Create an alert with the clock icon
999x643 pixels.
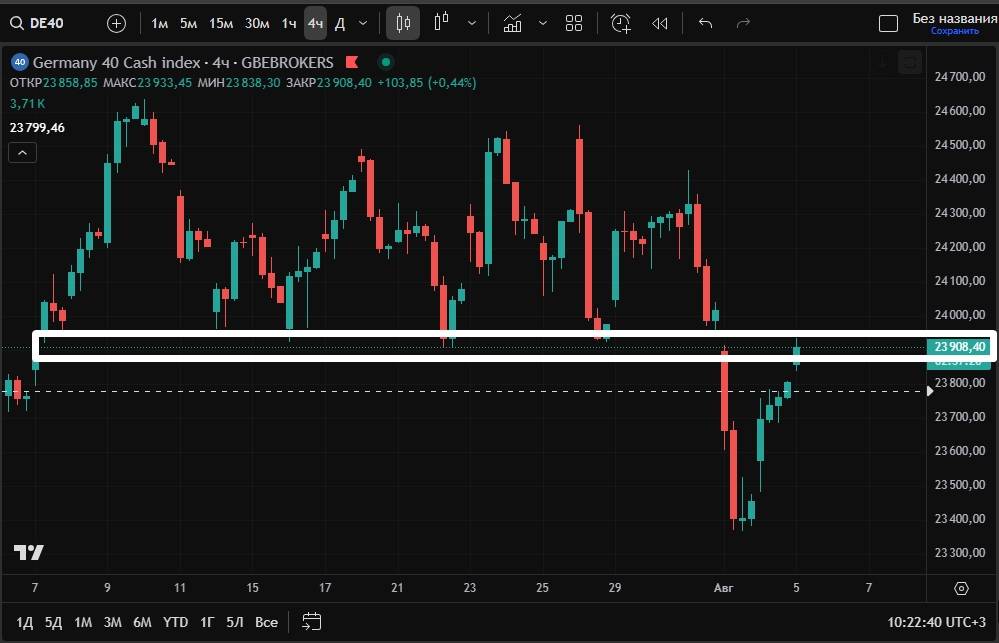pyautogui.click(x=621, y=23)
